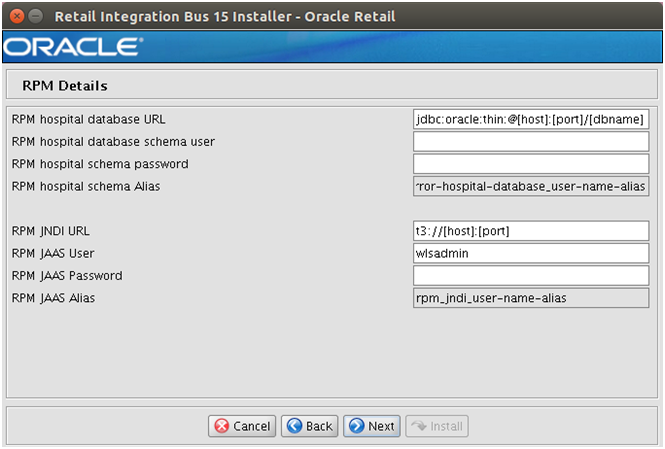
Task: Minimize the installer window
Action: (x=36, y=16)
